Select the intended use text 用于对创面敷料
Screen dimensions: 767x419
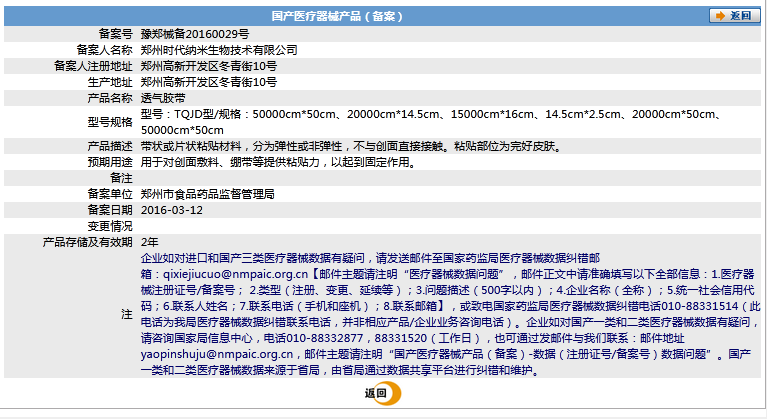(279, 162)
